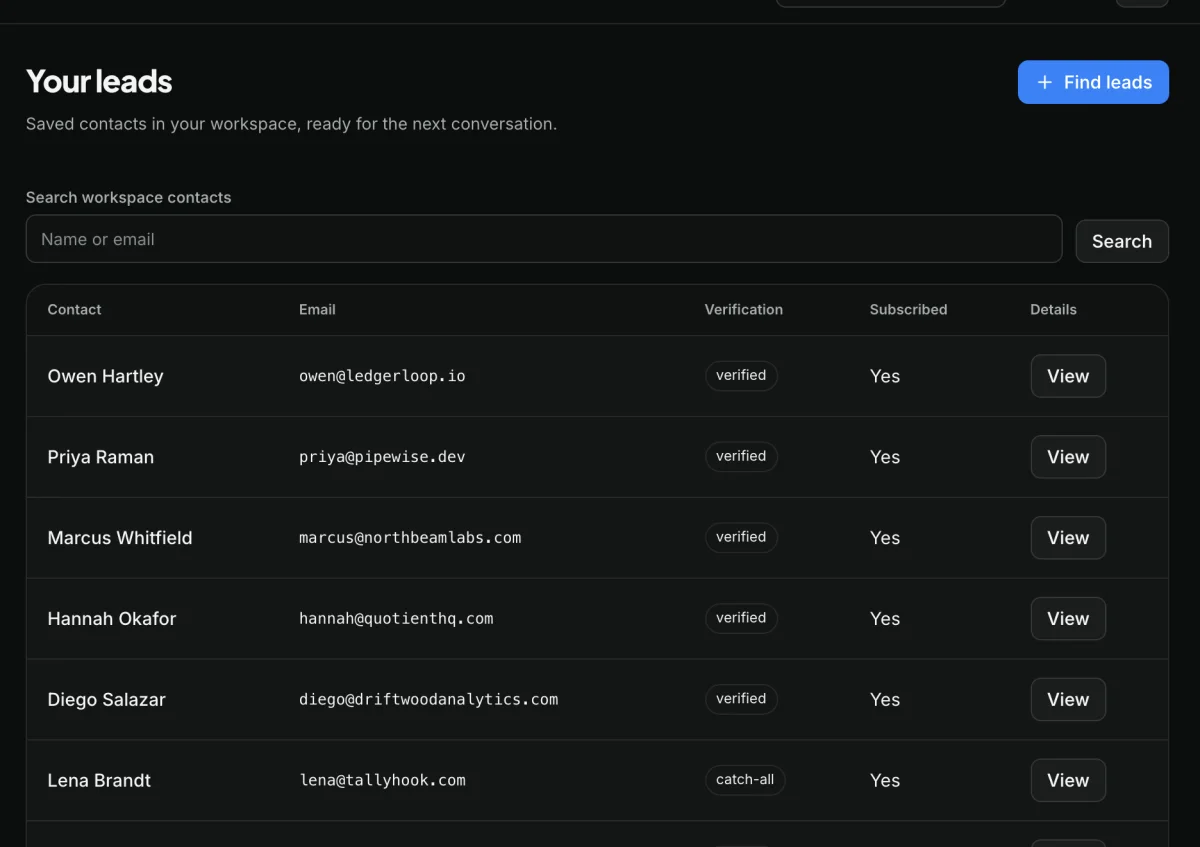
Task: Select the name Priya Raman
Action: point(101,457)
